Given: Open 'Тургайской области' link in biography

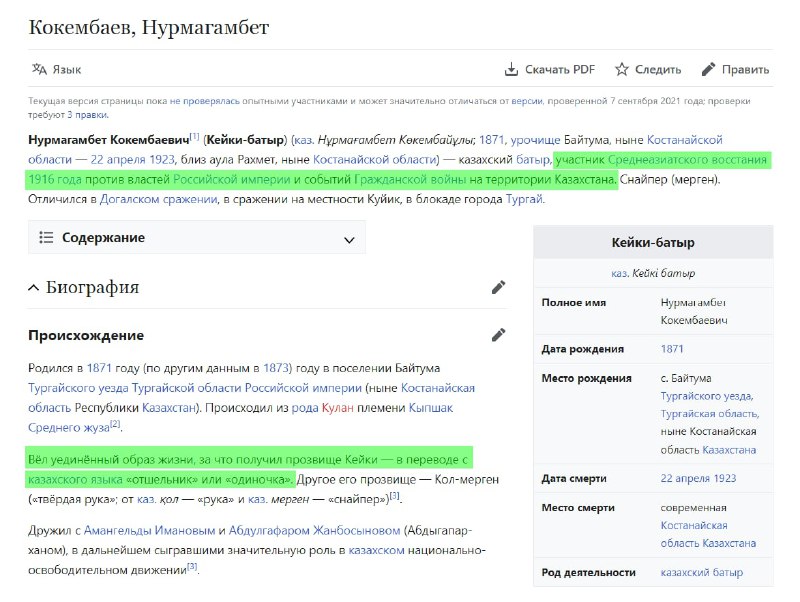Looking at the screenshot, I should pos(186,388).
